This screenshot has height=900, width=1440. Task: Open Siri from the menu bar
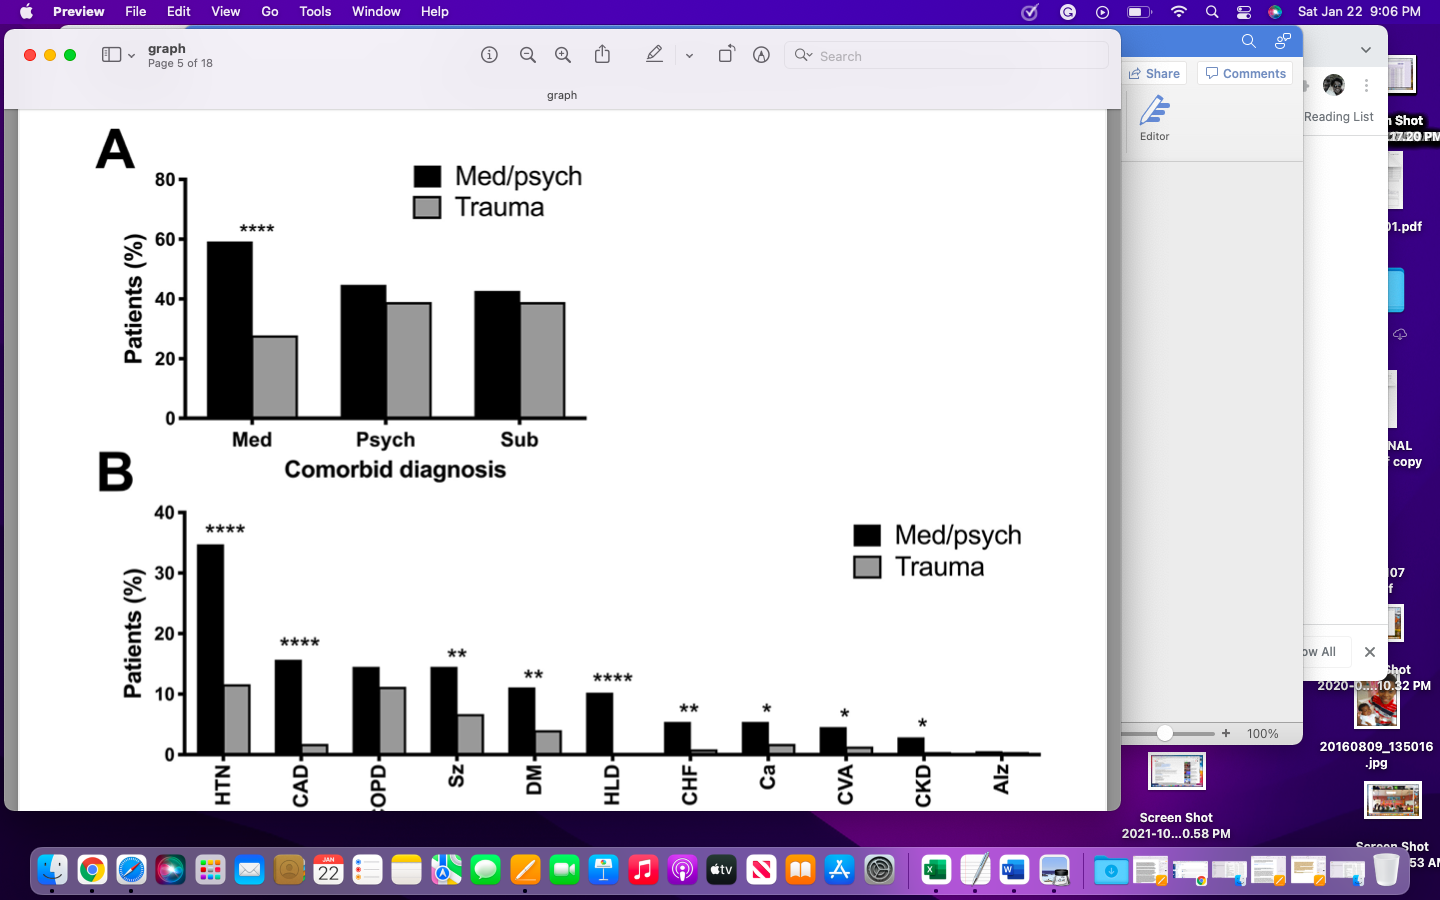[x=1275, y=12]
